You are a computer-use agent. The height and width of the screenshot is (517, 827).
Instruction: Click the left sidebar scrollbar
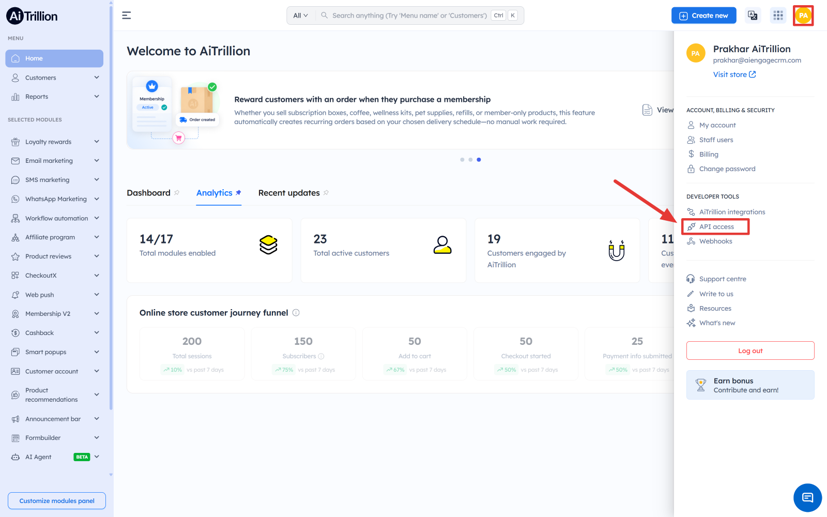pyautogui.click(x=111, y=206)
